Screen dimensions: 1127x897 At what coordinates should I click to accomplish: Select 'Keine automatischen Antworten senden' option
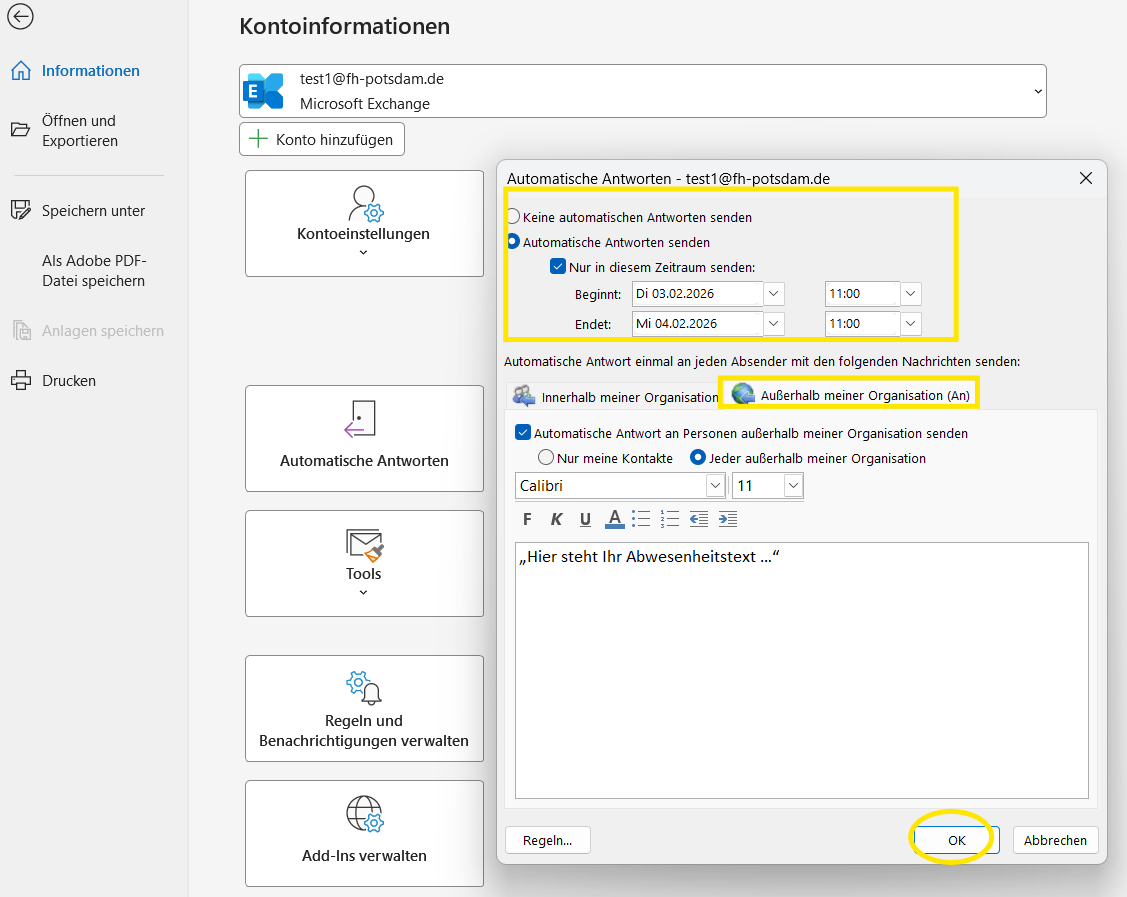point(514,217)
